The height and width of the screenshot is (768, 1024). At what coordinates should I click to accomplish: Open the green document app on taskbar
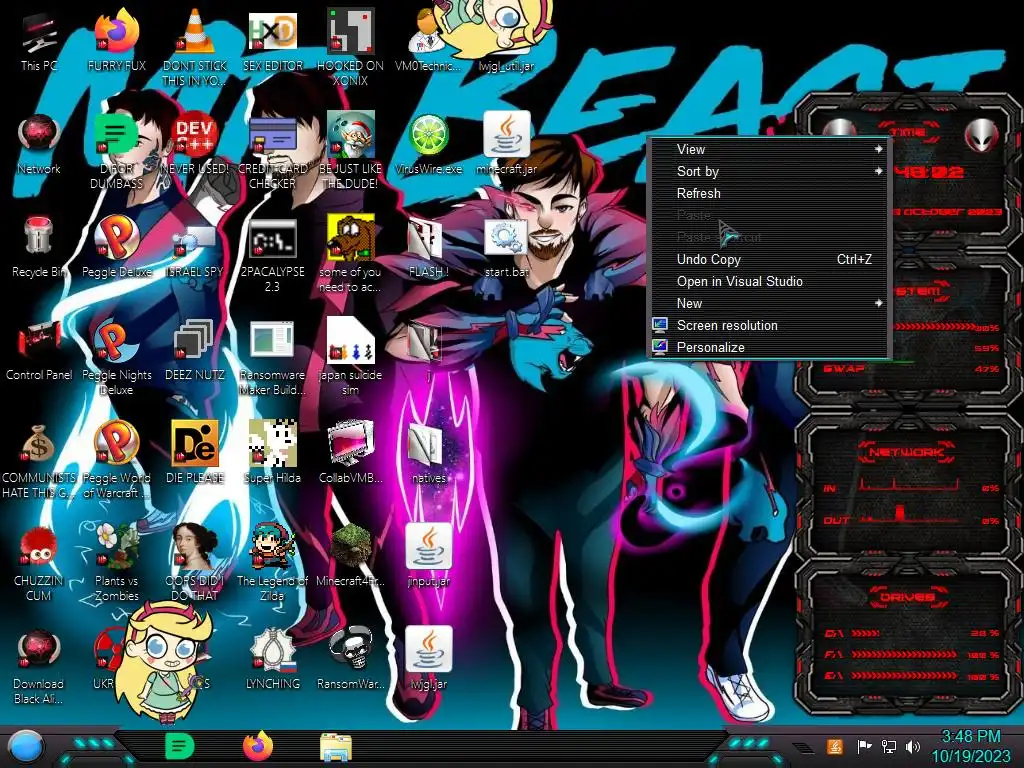point(180,746)
